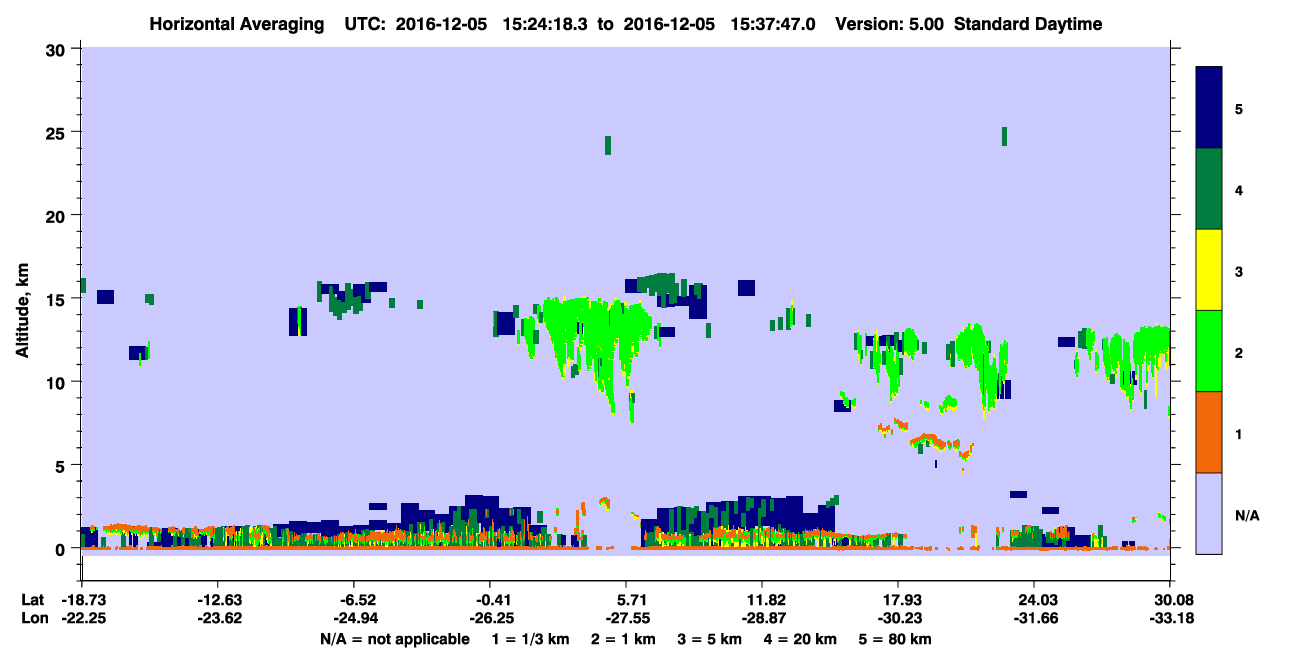1300x667 pixels.
Task: Click legend text 'N/A = not applicable'
Action: (394, 639)
